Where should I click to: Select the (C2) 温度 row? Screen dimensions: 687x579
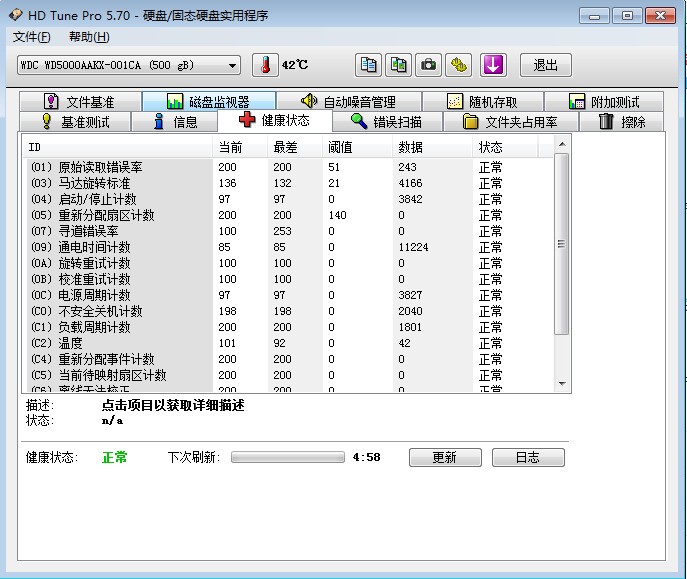click(x=288, y=343)
